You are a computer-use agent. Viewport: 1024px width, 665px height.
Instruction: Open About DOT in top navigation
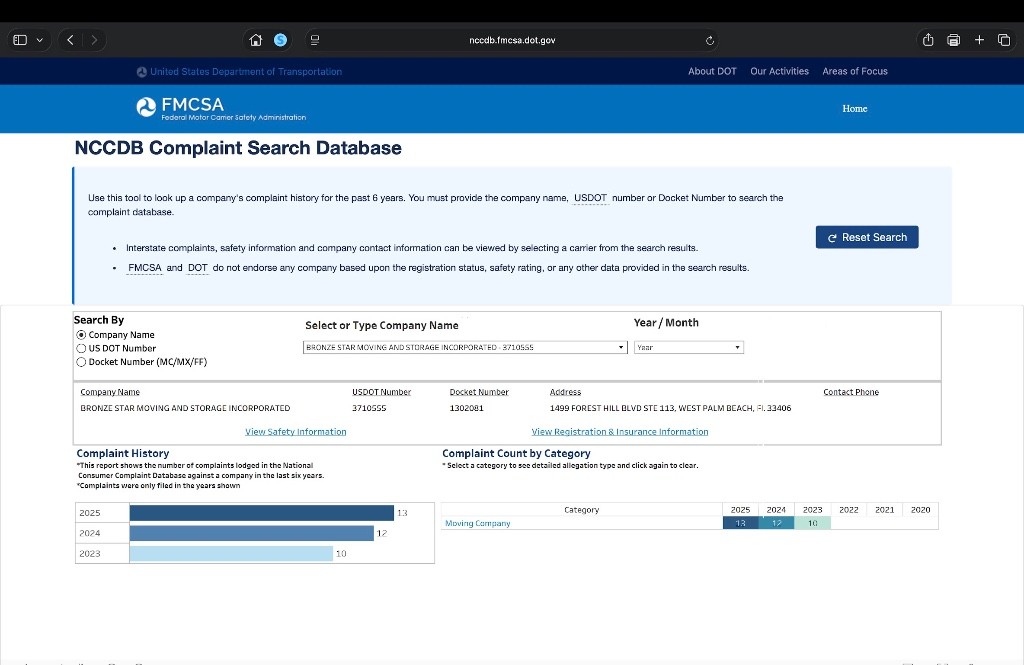click(712, 71)
